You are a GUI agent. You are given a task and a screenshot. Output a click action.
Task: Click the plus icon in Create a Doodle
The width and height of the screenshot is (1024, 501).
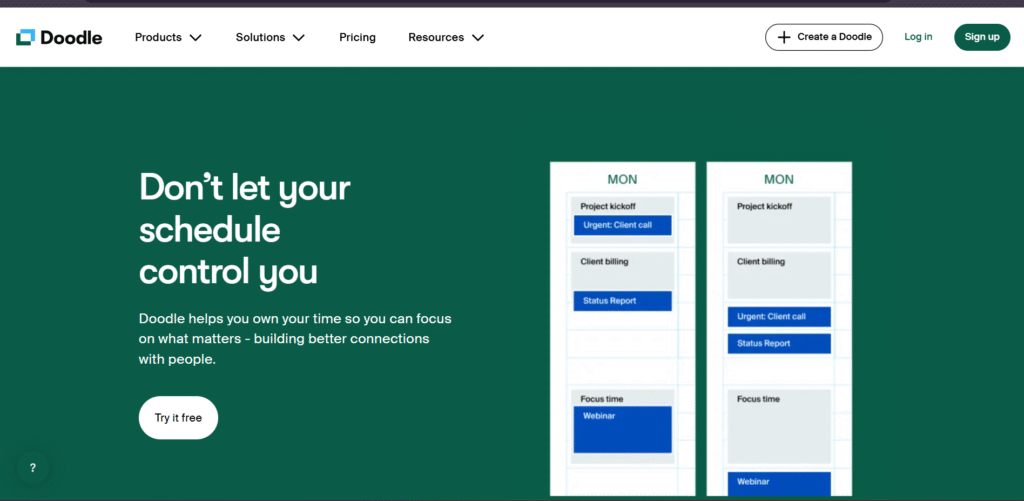pos(784,37)
